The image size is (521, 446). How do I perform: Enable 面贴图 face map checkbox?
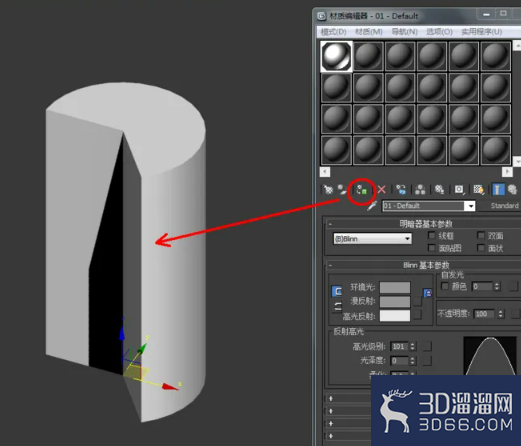[x=432, y=248]
